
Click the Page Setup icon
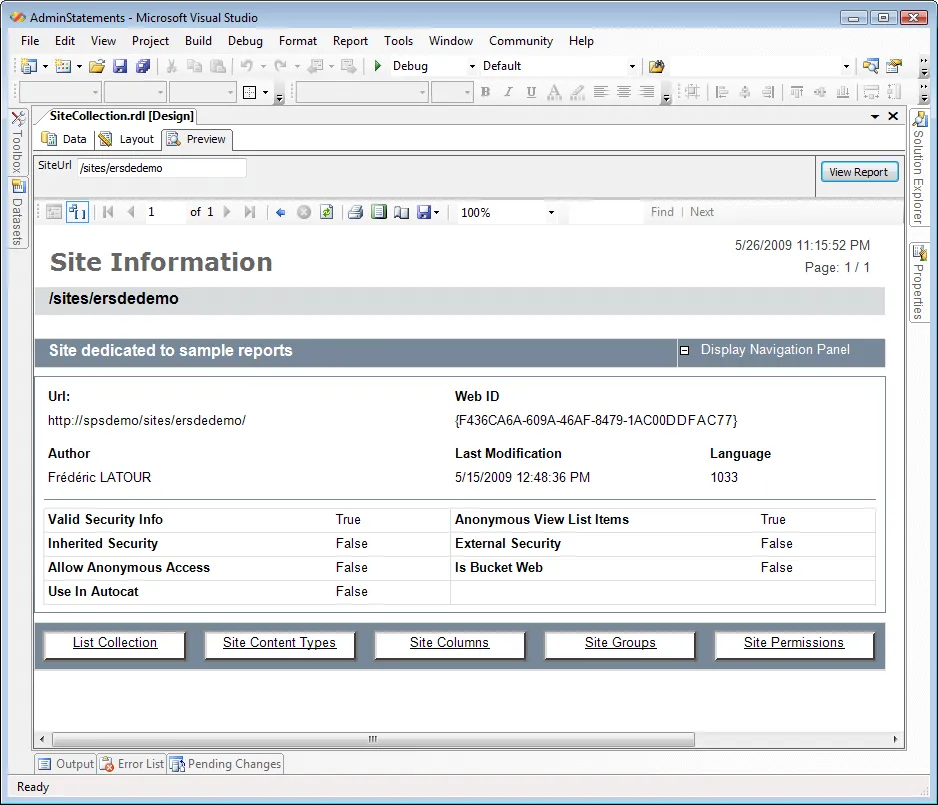[401, 212]
